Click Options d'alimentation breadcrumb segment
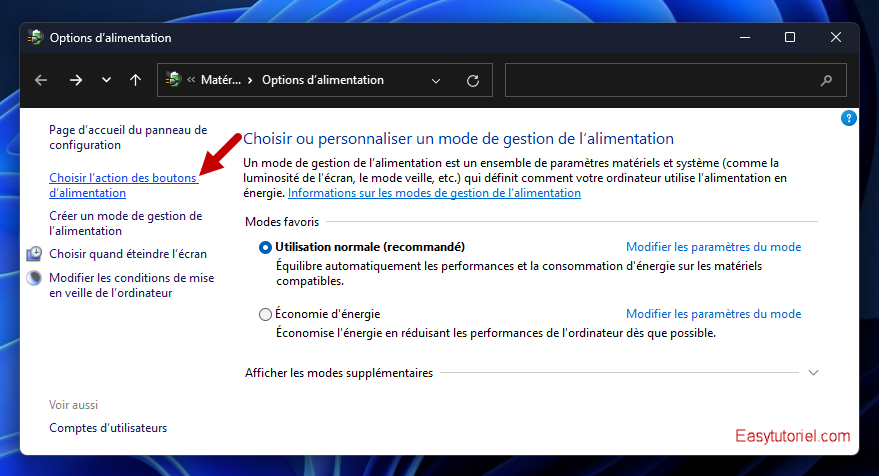879x476 pixels. 323,80
